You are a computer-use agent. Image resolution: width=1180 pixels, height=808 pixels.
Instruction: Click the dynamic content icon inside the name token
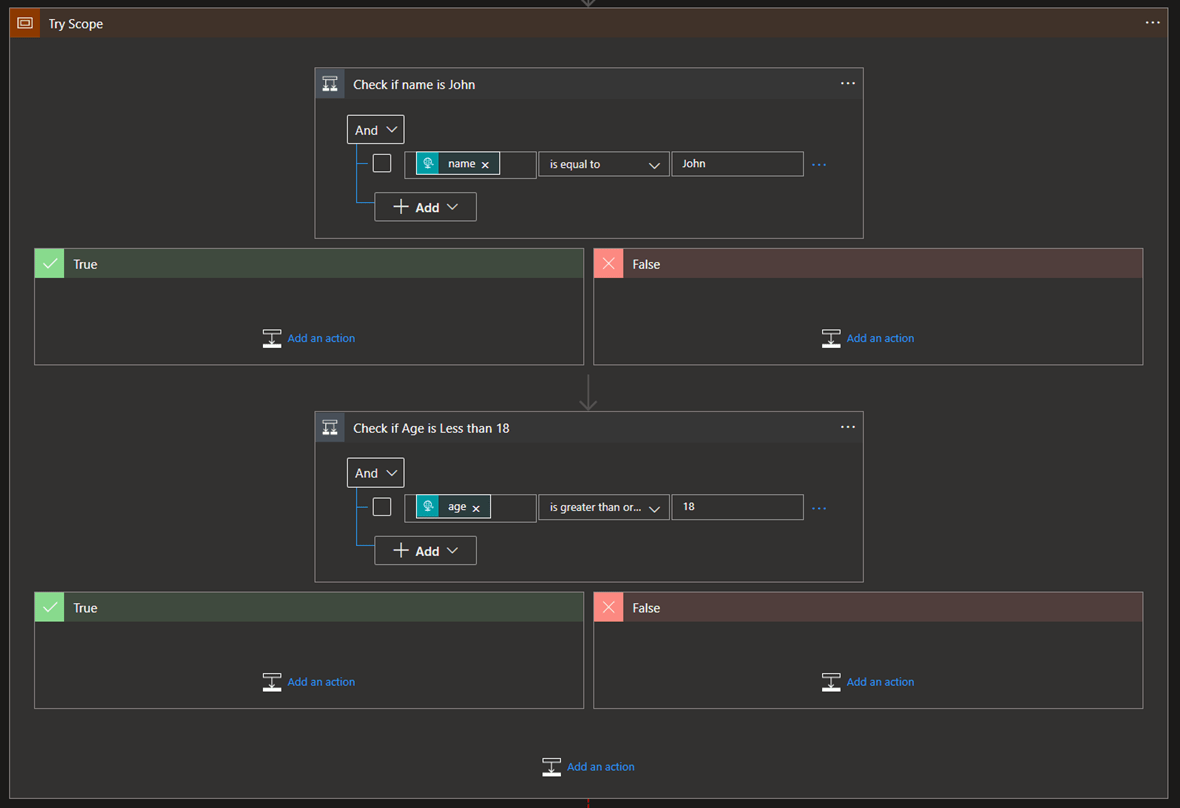click(430, 162)
